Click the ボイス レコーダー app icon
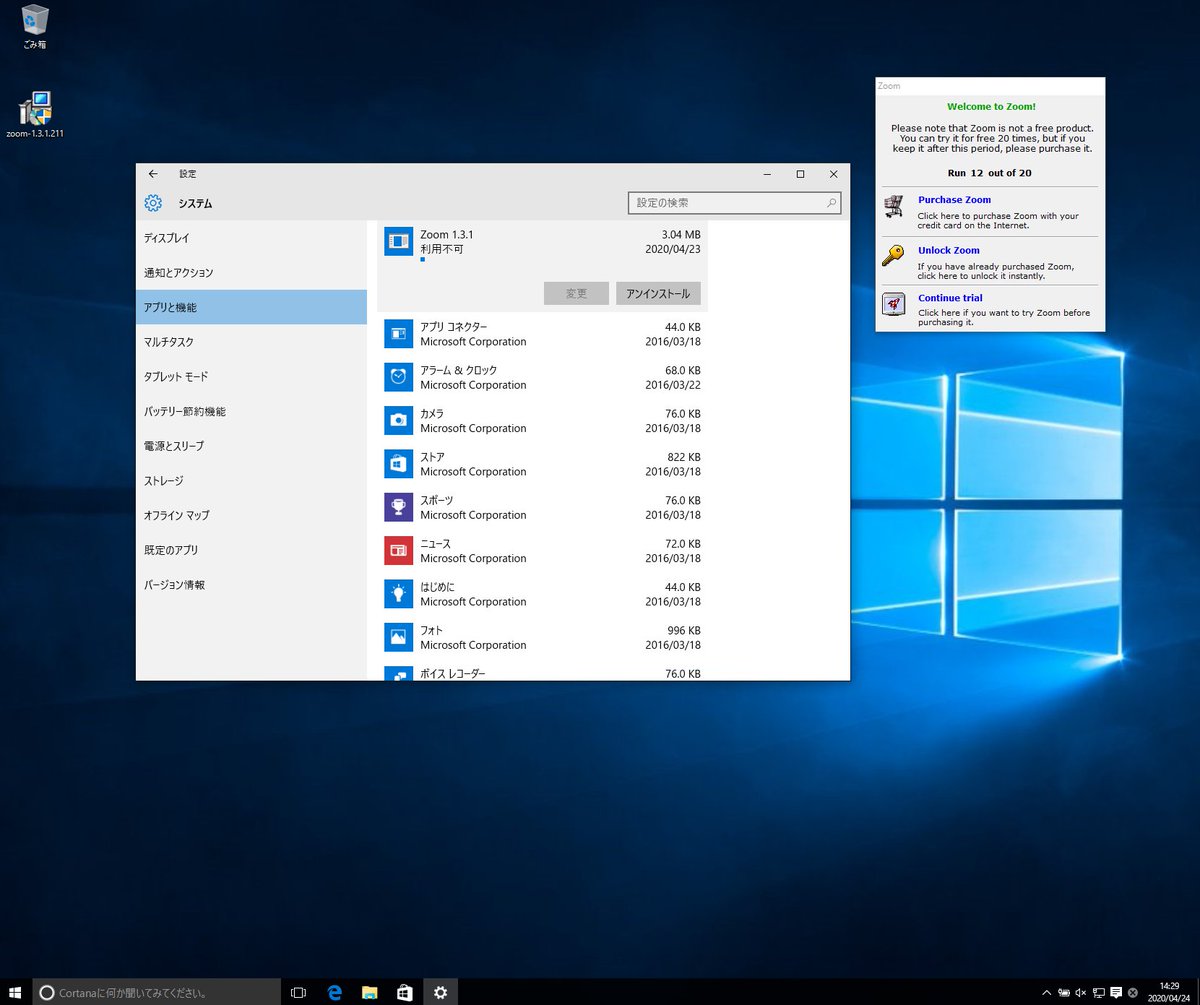1200x1005 pixels. pos(398,673)
